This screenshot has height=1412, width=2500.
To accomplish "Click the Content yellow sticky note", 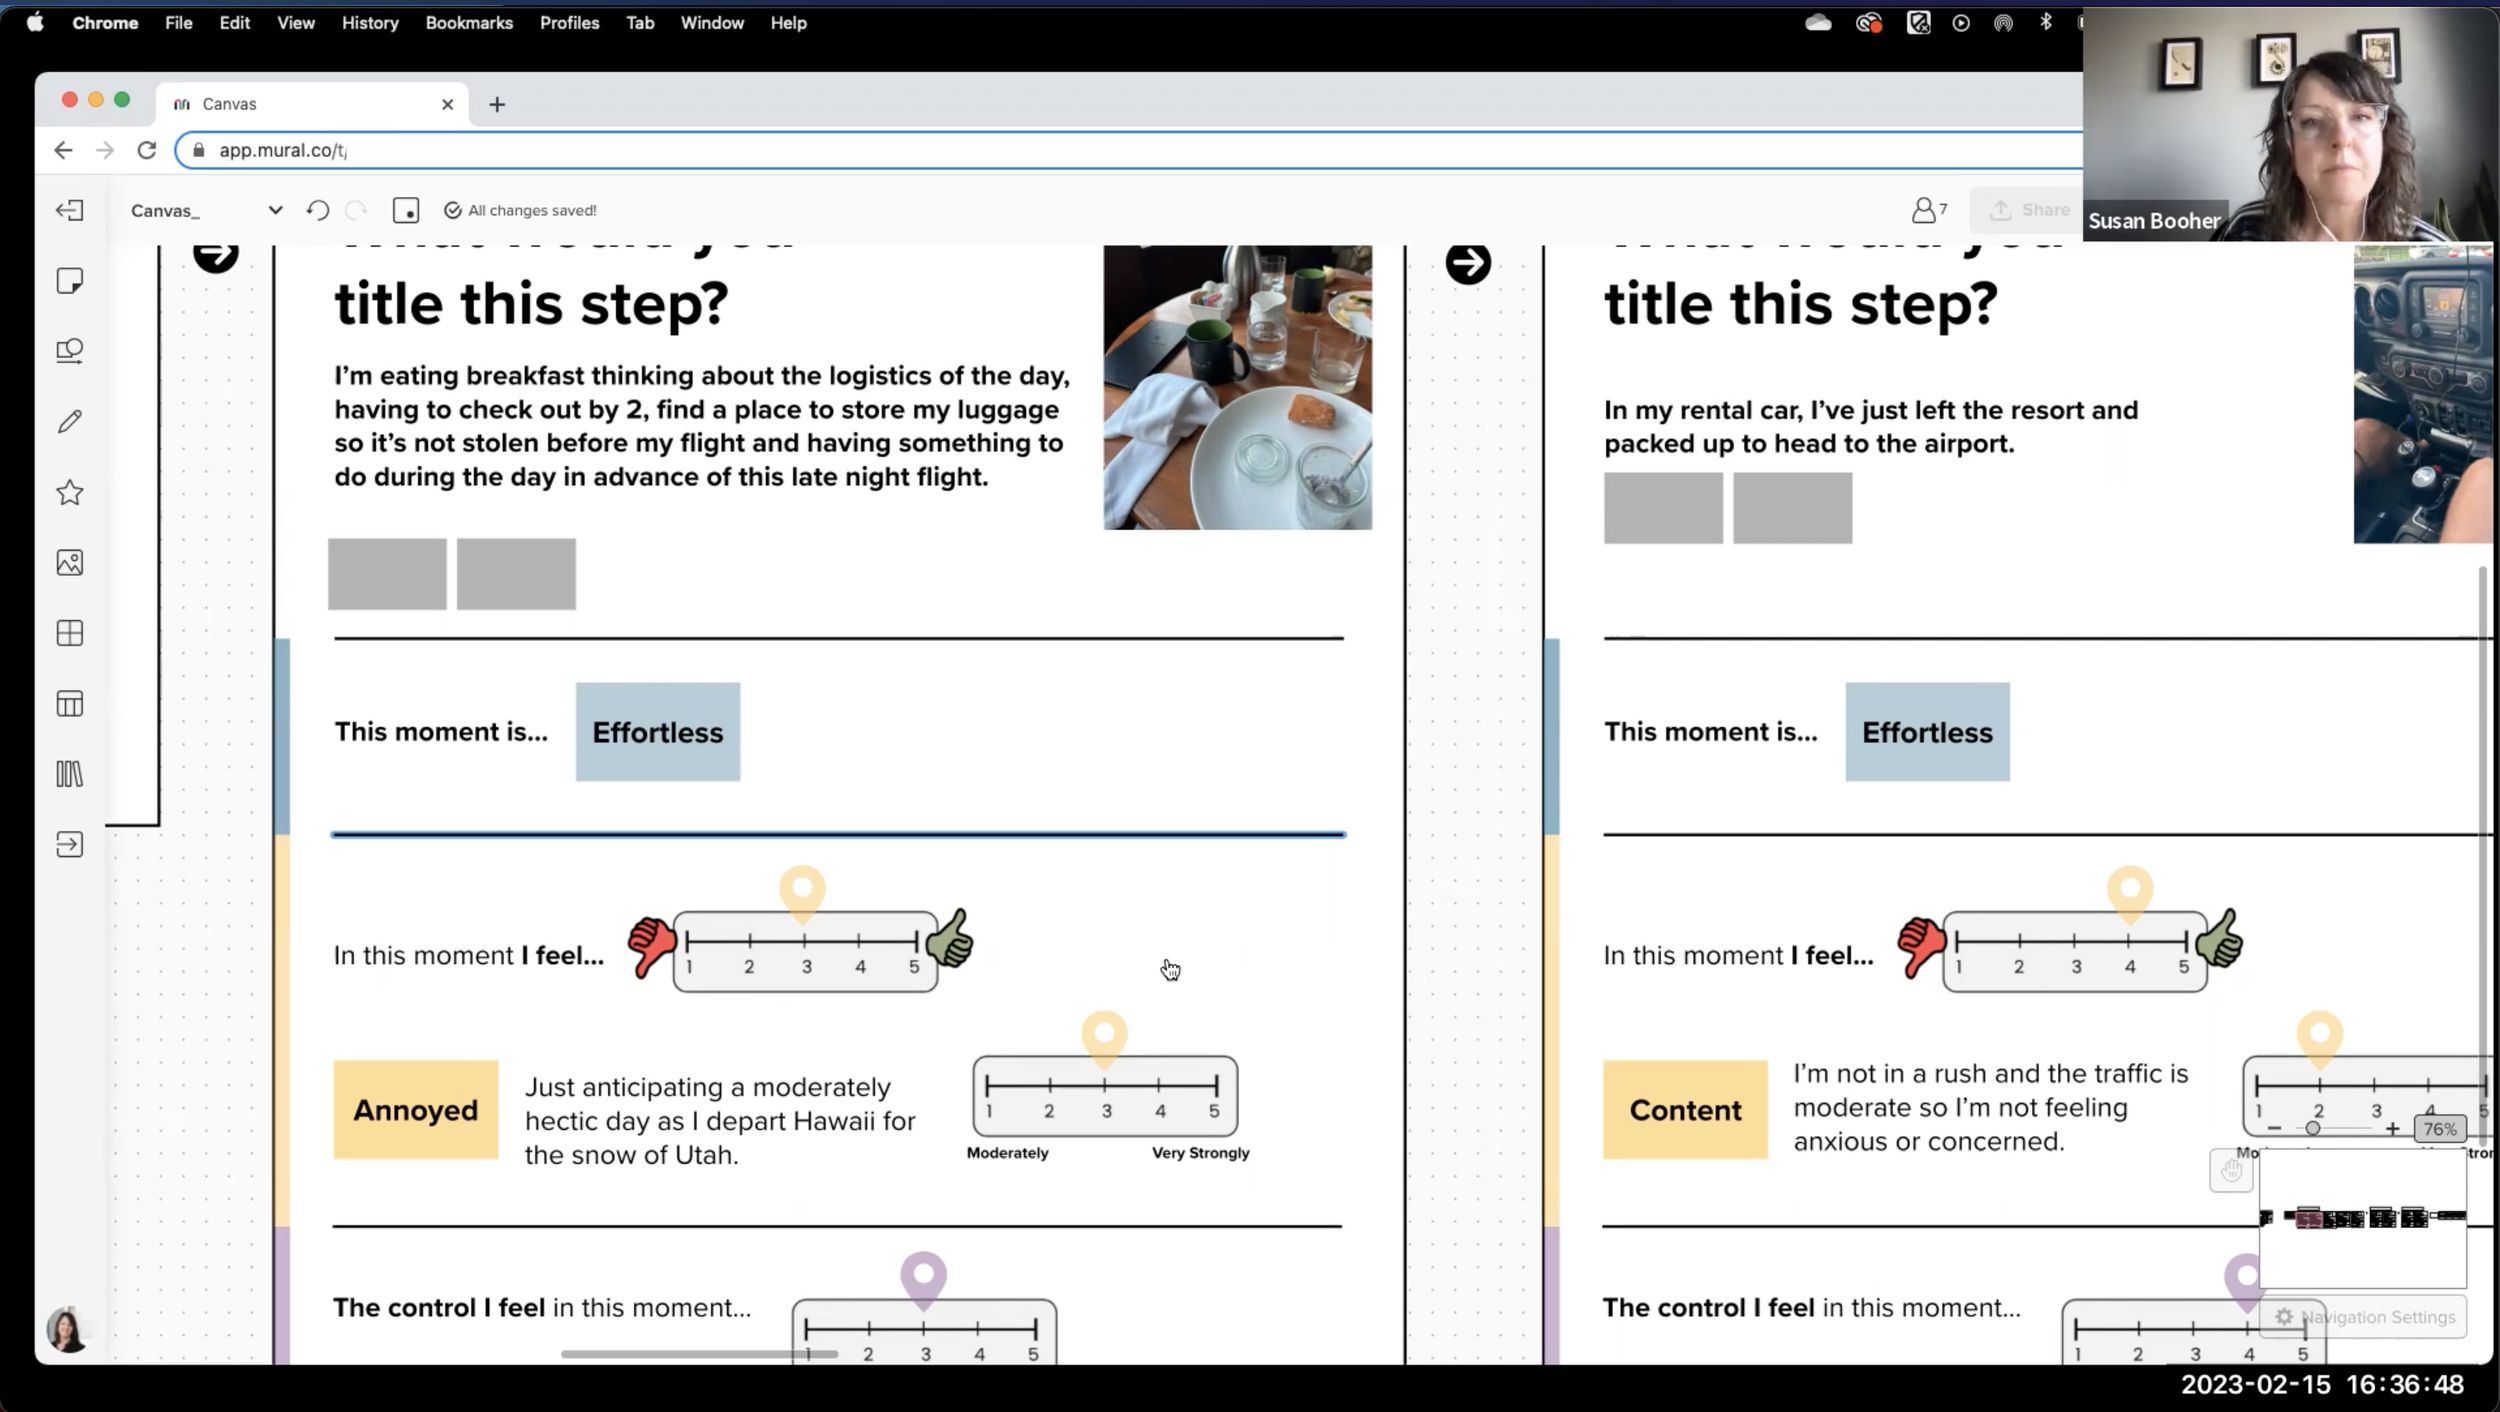I will [1685, 1110].
